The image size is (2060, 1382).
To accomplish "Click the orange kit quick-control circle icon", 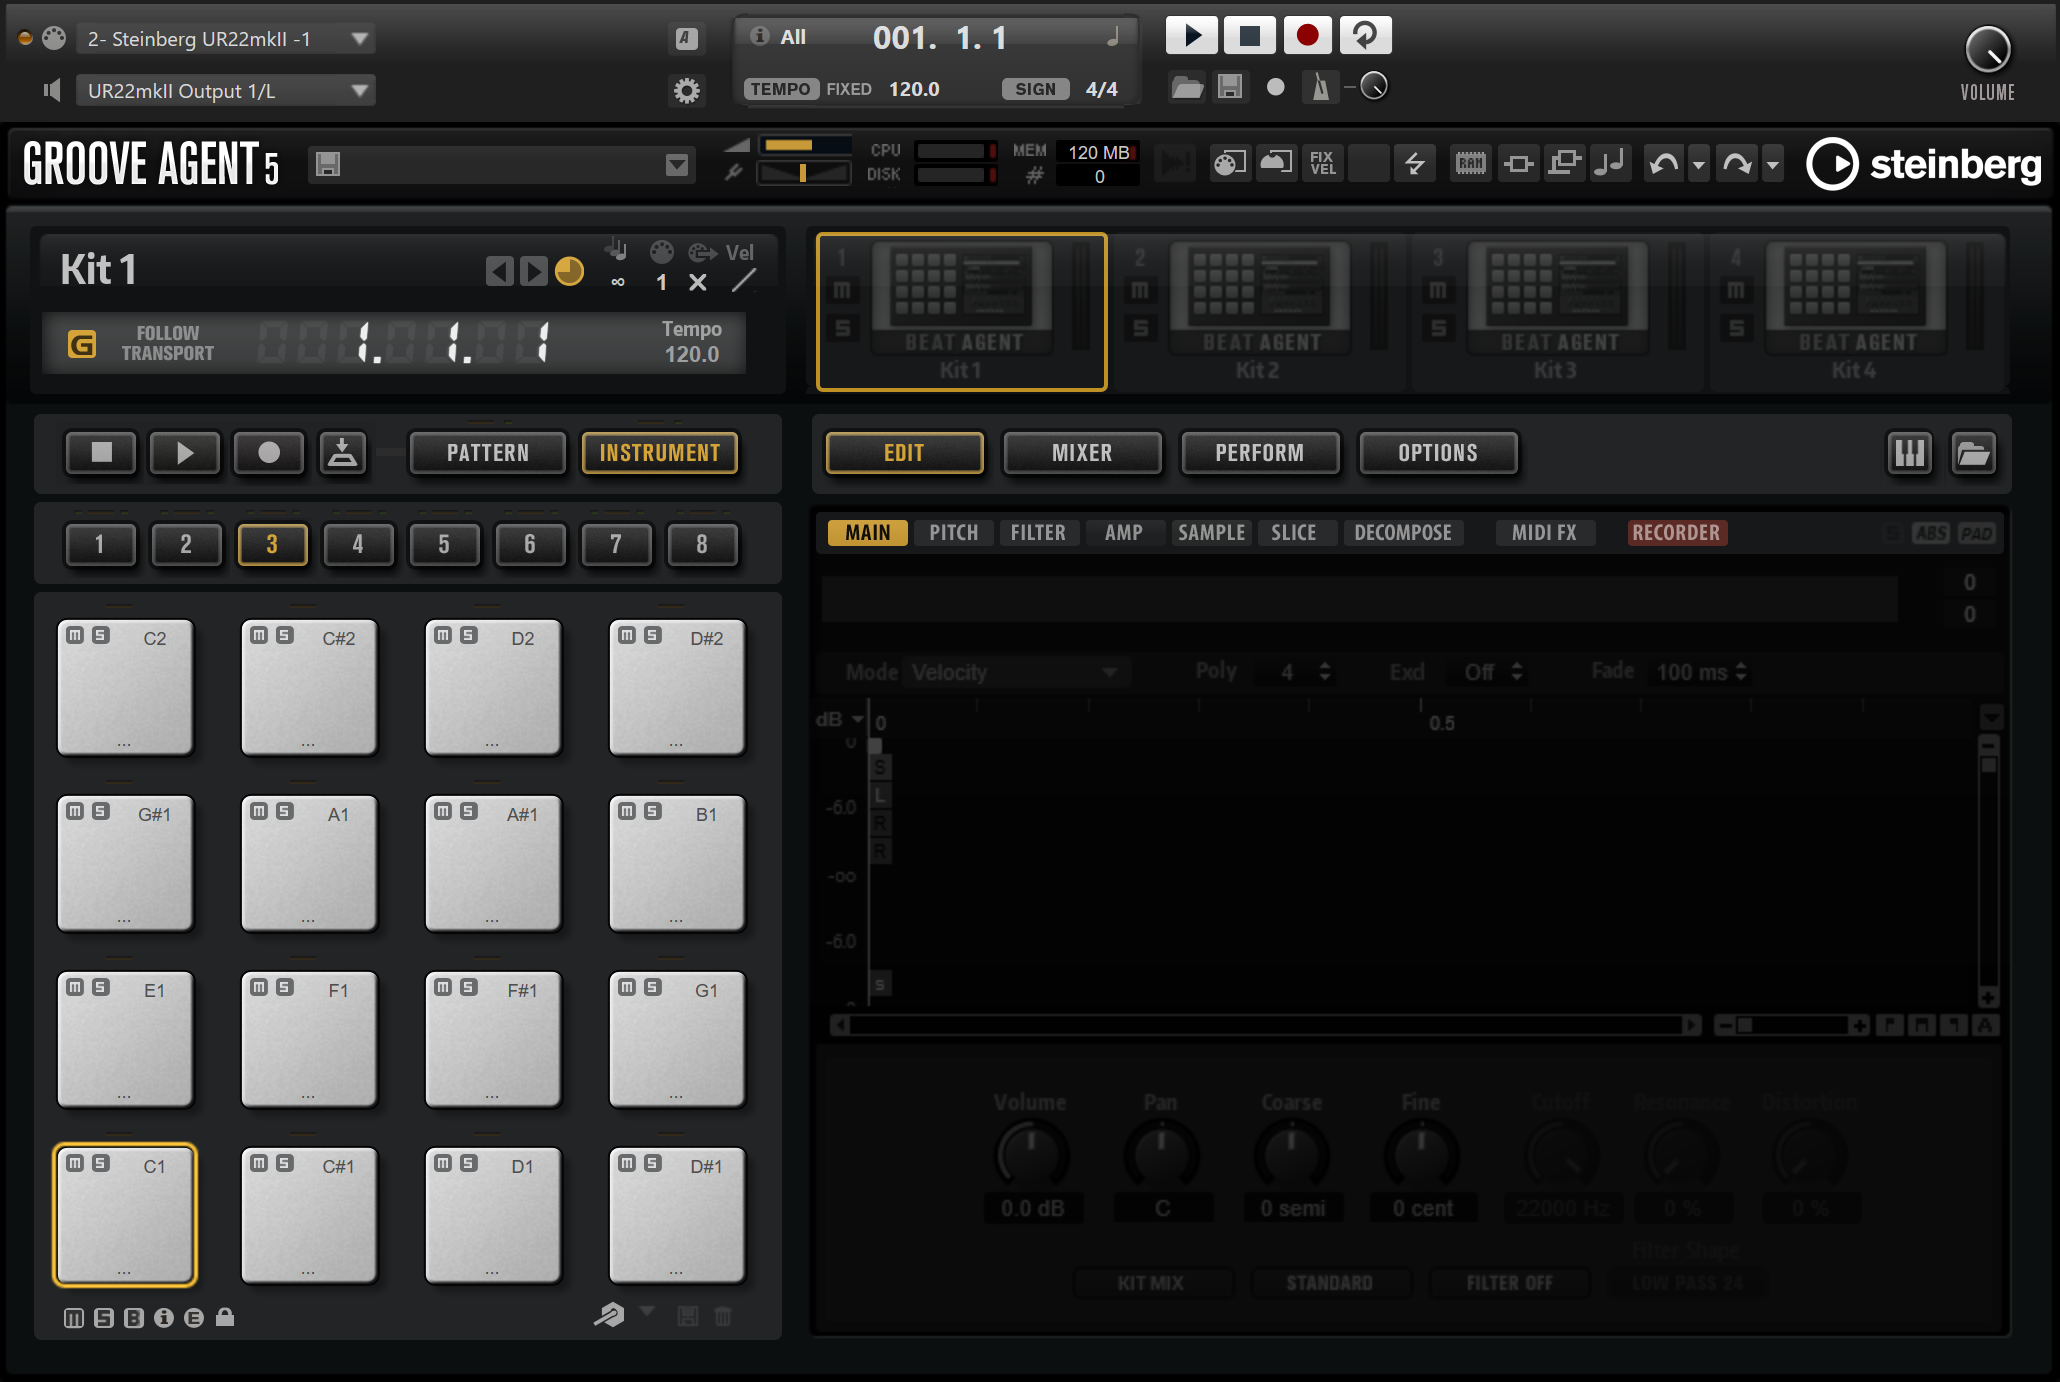I will tap(569, 271).
